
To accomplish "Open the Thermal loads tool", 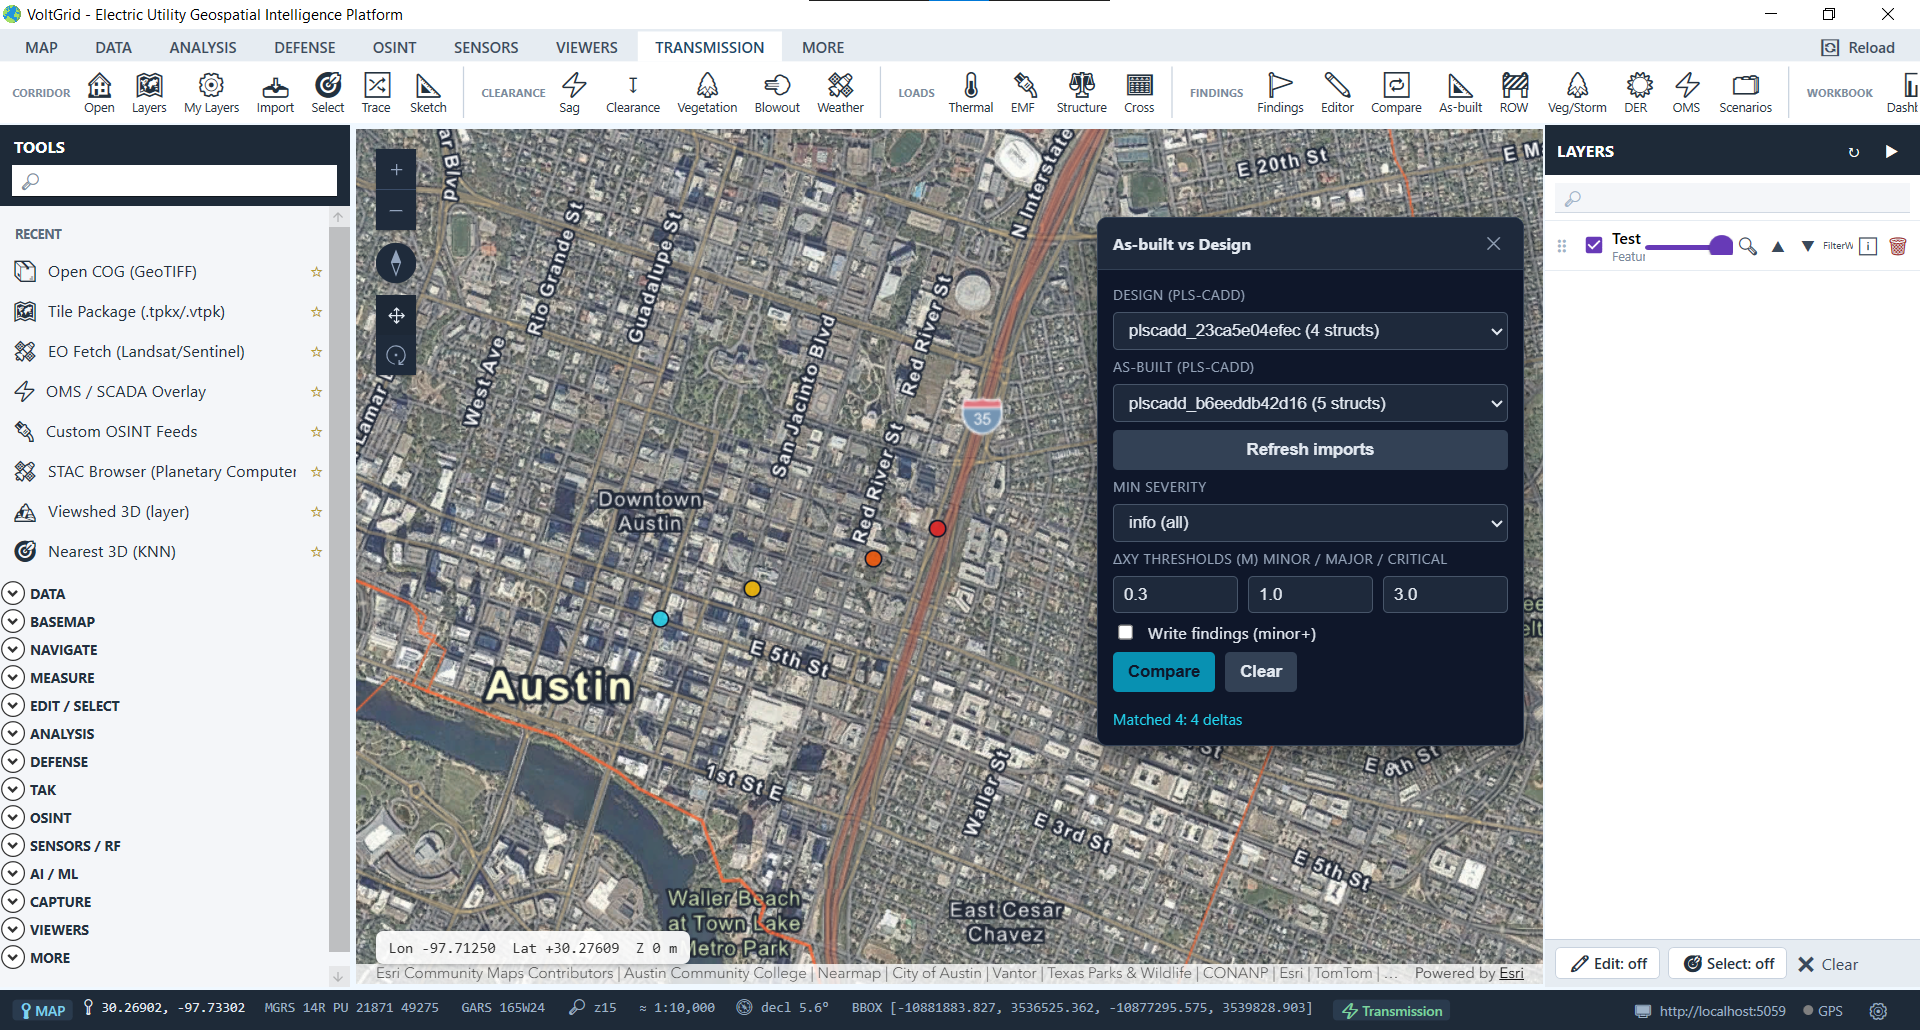I will 970,93.
